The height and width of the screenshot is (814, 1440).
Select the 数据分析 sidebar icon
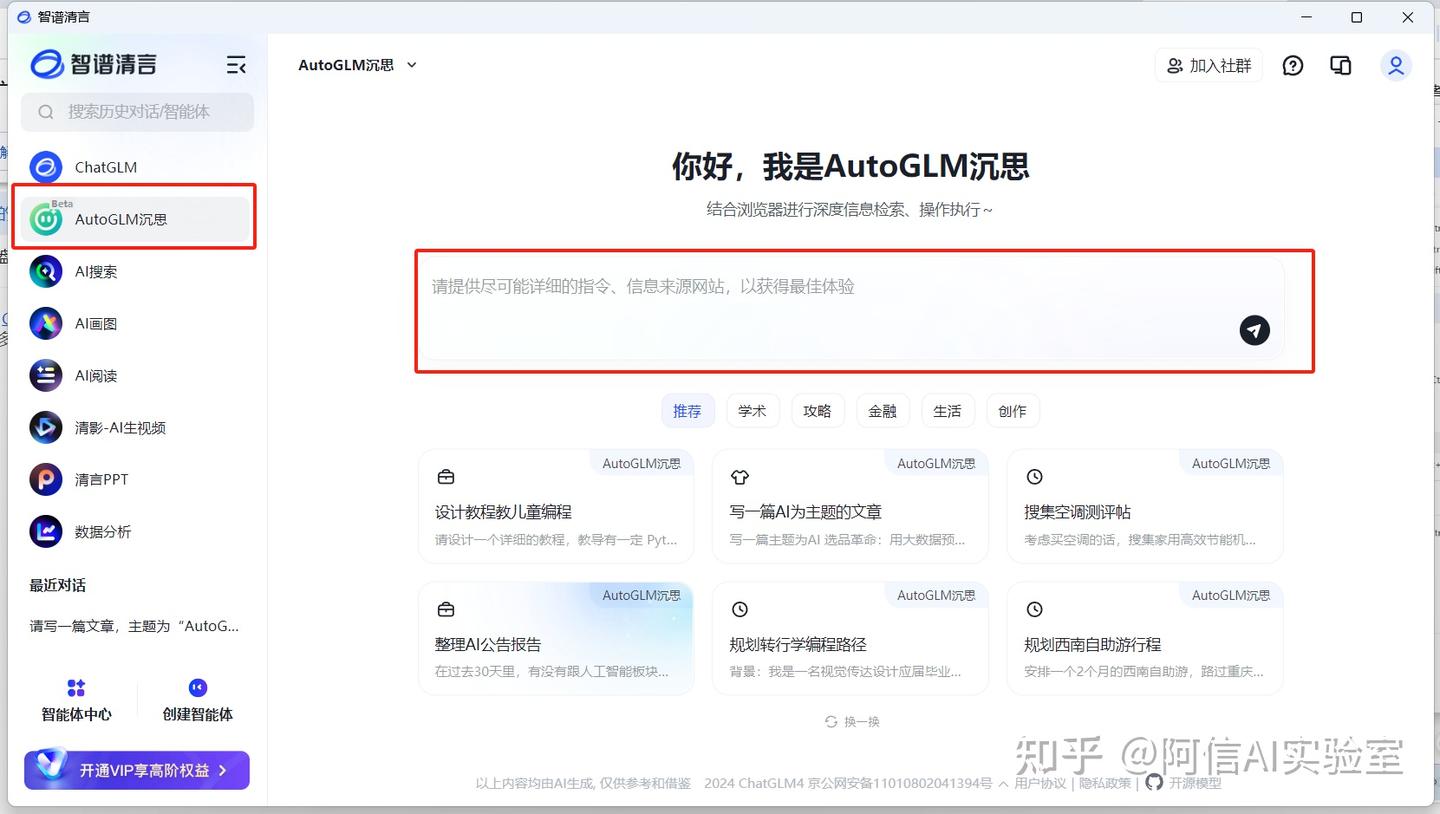click(45, 531)
